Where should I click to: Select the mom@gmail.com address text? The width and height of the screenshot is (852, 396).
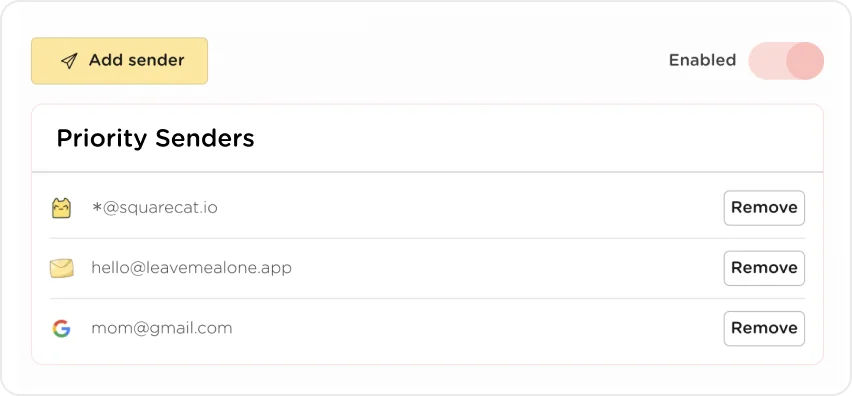point(161,328)
